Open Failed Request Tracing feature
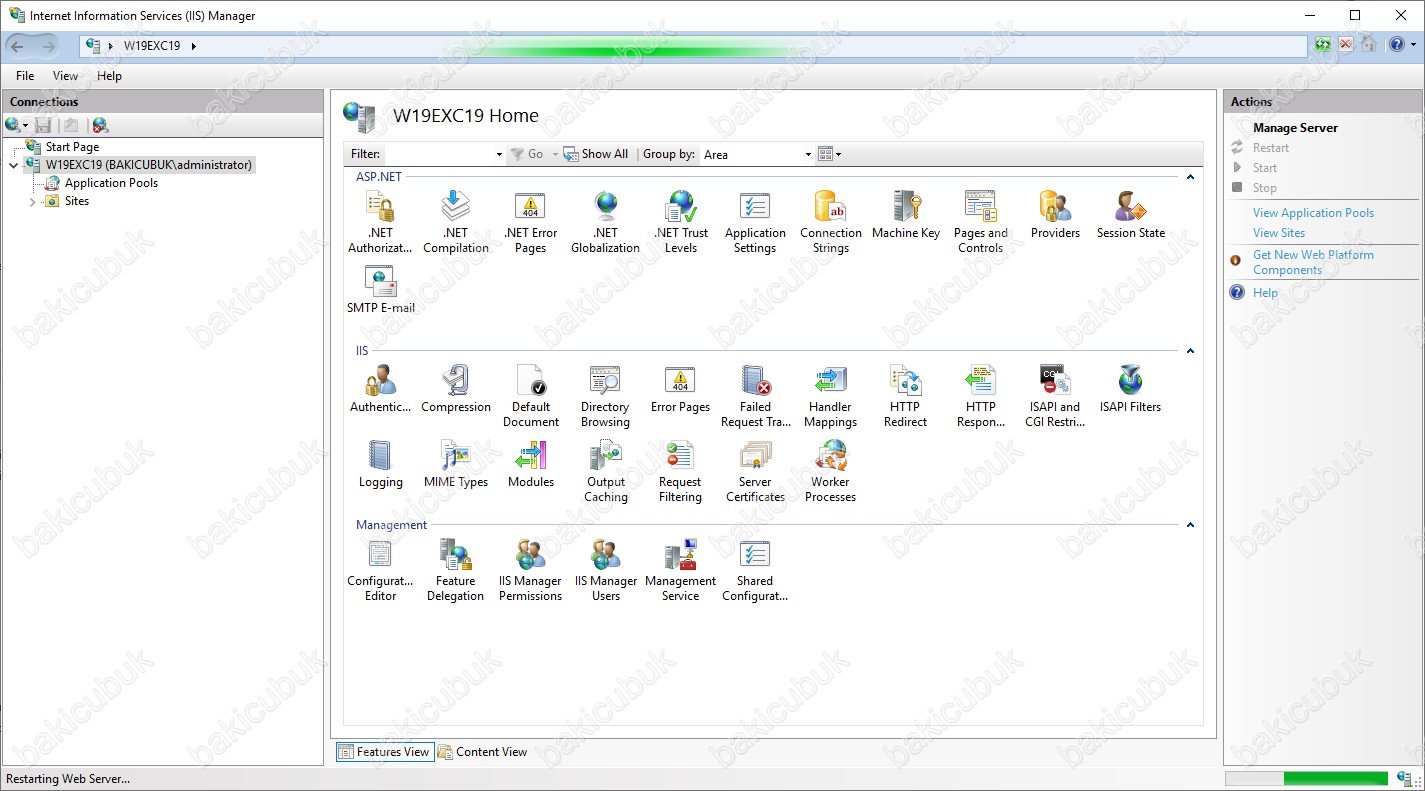Image resolution: width=1425 pixels, height=791 pixels. pyautogui.click(x=755, y=396)
